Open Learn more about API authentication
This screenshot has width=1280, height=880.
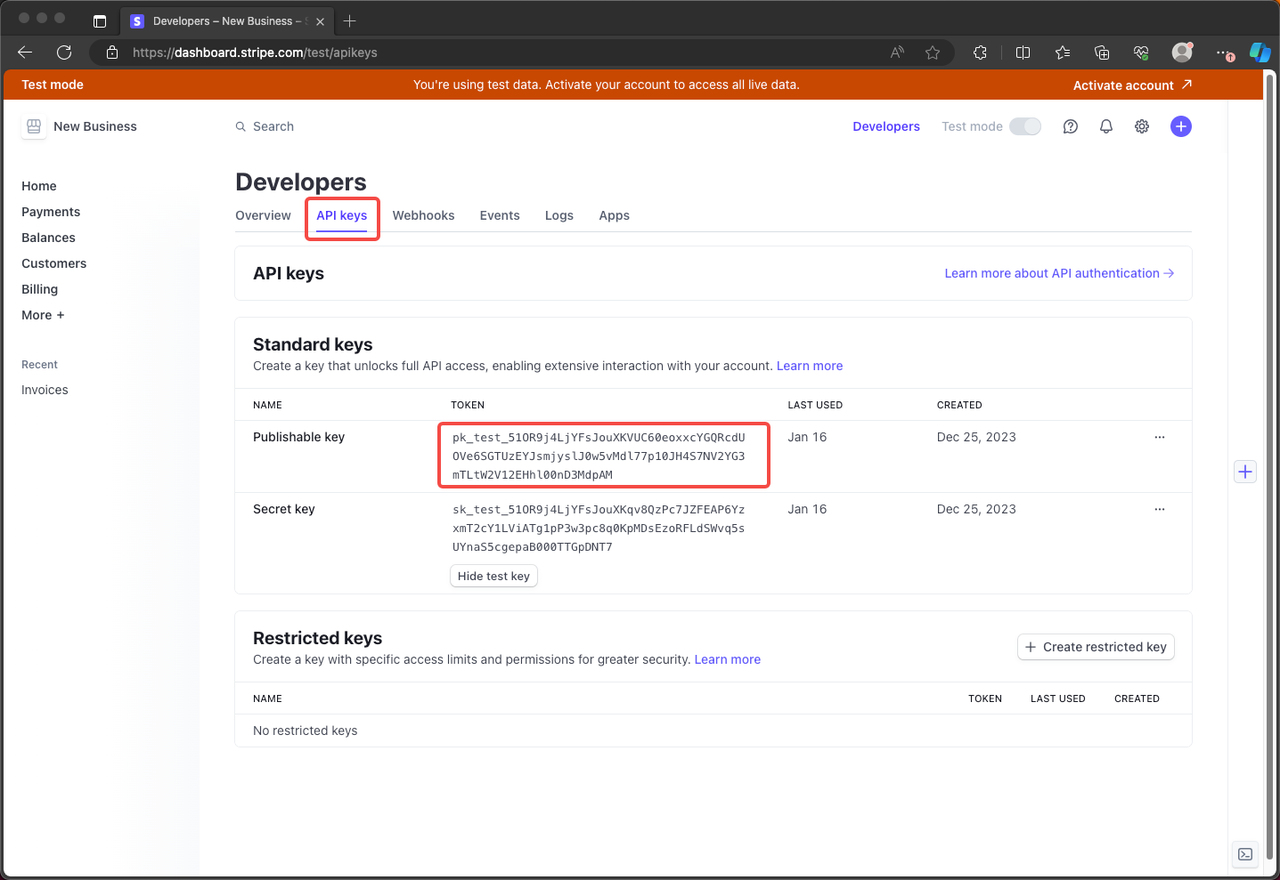[x=1059, y=273]
